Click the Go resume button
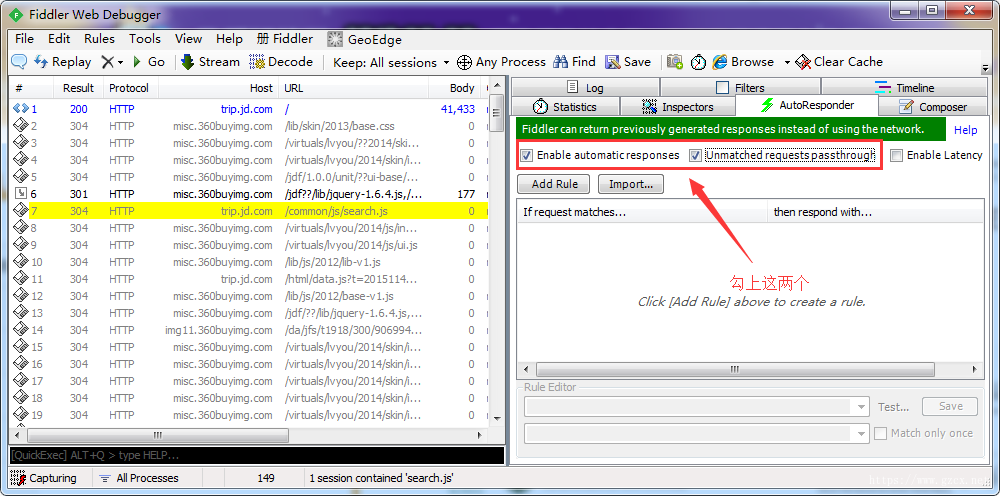The height and width of the screenshot is (496, 1000). pos(149,62)
